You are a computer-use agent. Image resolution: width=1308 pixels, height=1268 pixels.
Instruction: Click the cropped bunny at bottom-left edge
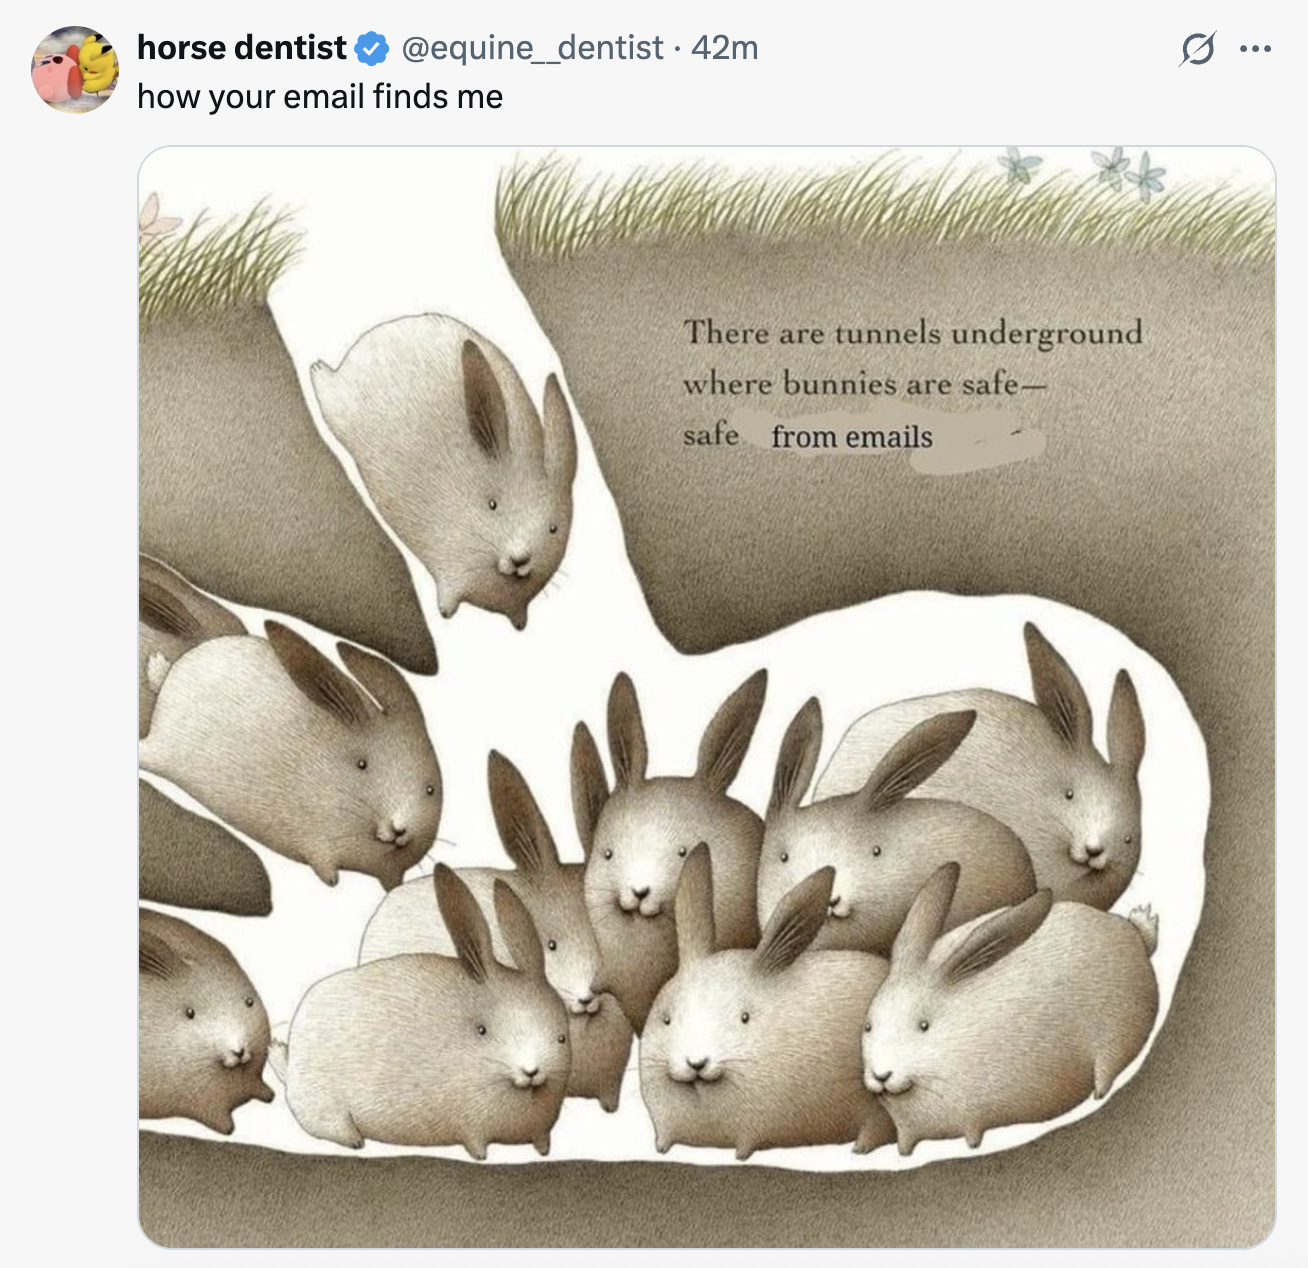click(x=200, y=1020)
